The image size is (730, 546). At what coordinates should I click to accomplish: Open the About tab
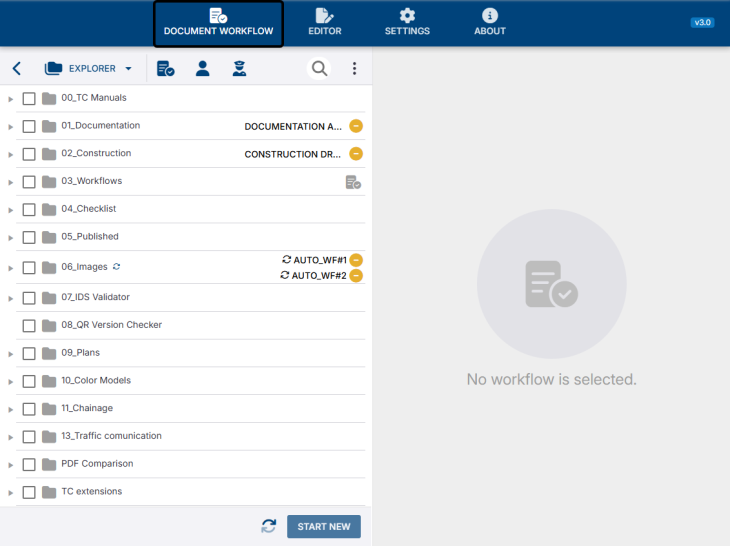[x=490, y=23]
